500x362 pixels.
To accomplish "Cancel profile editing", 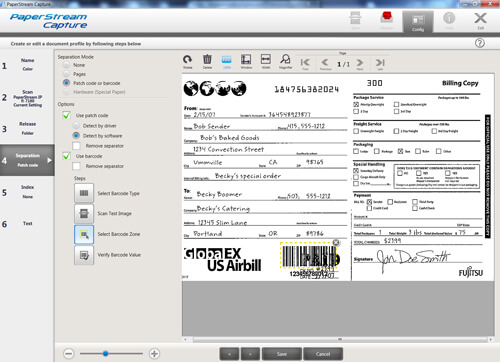I will coord(323,354).
